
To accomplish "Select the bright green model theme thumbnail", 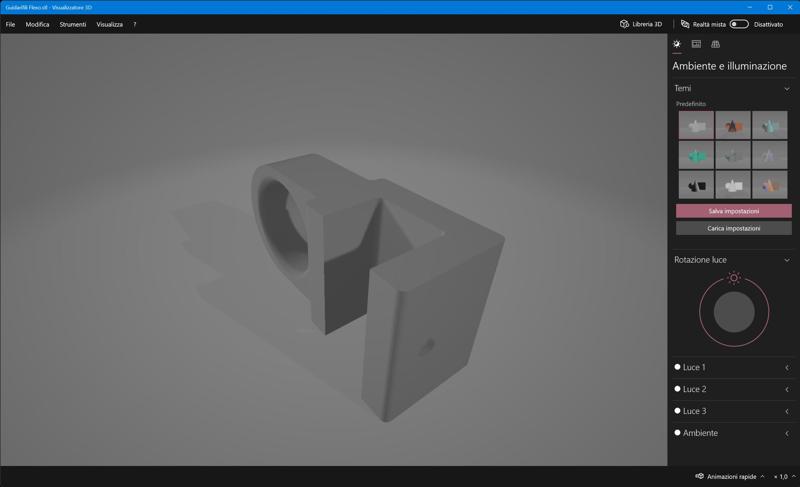I will [696, 155].
